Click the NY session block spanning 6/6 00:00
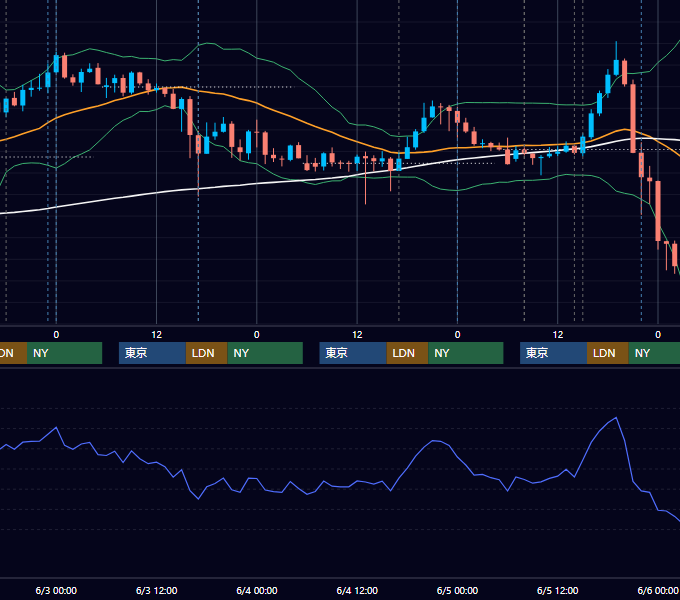Screen dimensions: 680x600 [x=654, y=353]
